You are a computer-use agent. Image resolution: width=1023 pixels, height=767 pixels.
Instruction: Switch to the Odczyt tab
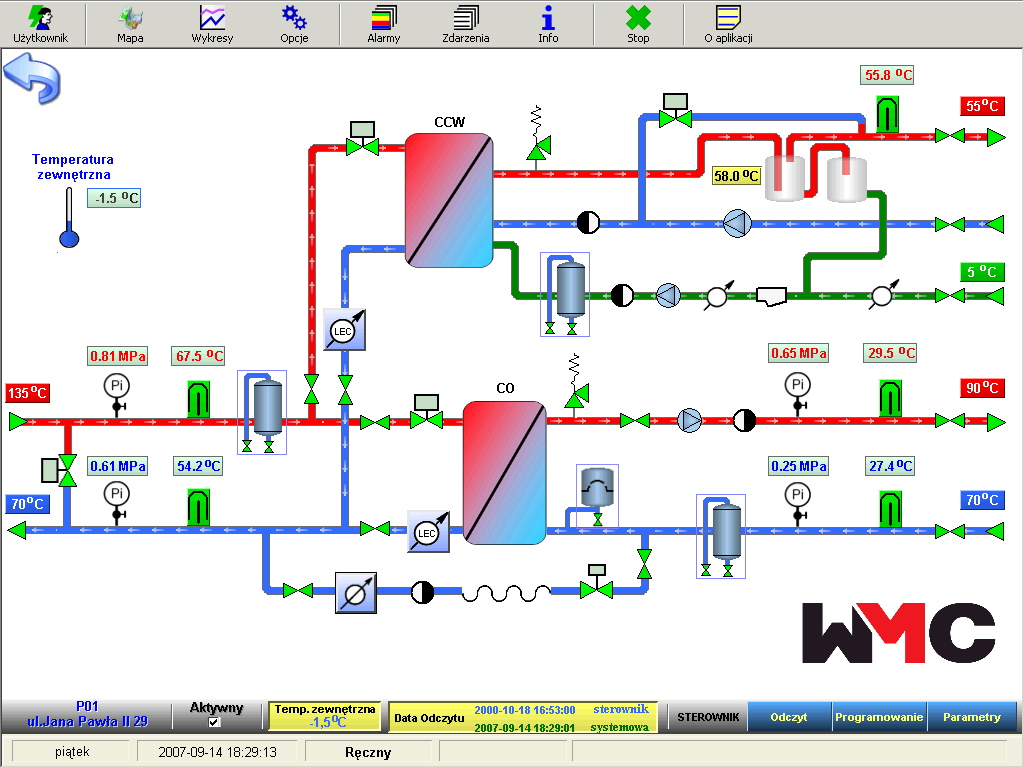point(789,717)
